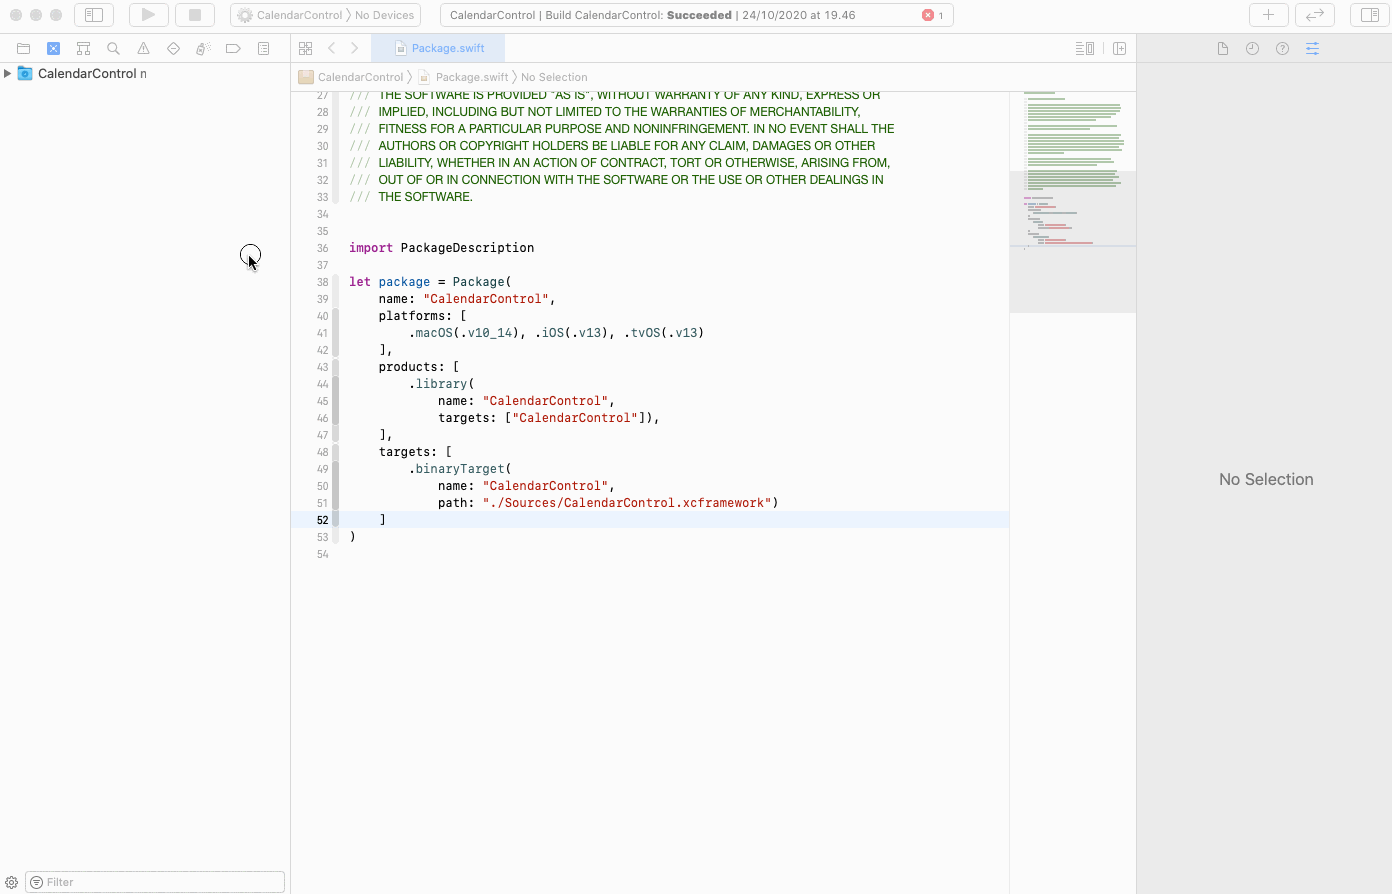
Task: Open the 'No Selection' jump bar segment
Action: (x=554, y=77)
